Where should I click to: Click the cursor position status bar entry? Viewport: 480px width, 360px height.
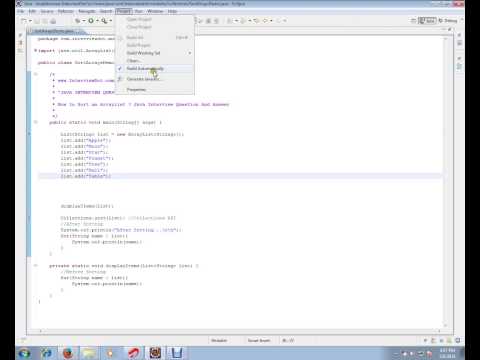[x=288, y=340]
